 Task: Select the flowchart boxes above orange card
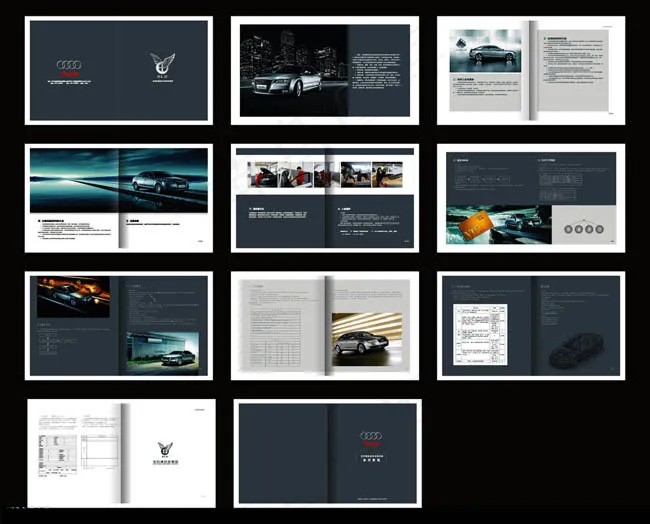483,180
